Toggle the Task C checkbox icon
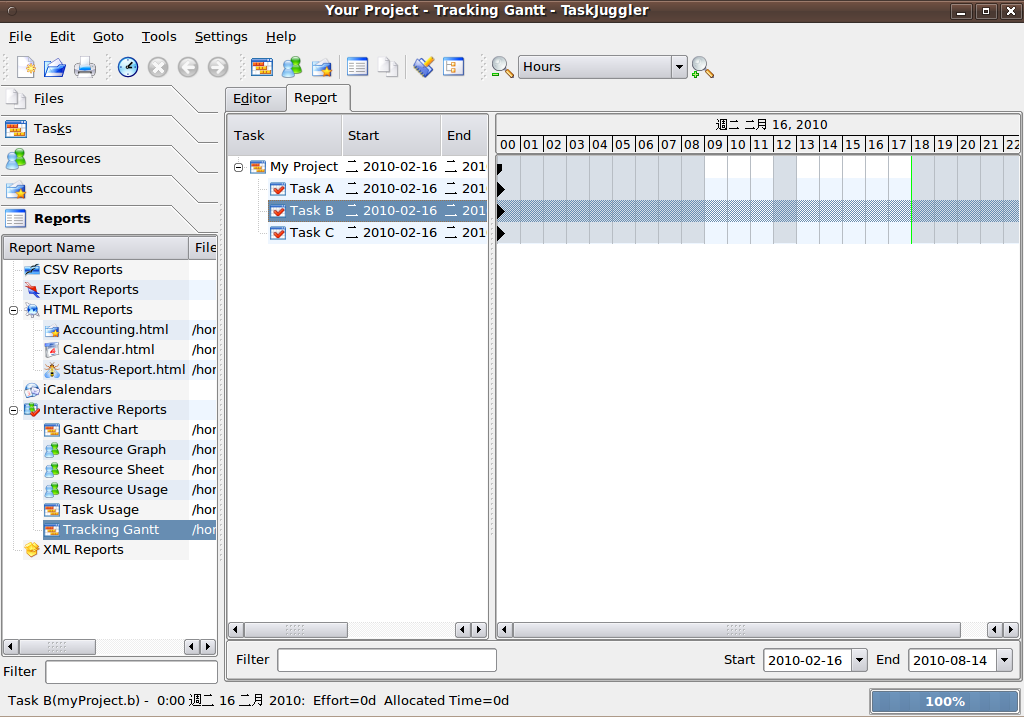Viewport: 1024px width, 717px height. (278, 233)
